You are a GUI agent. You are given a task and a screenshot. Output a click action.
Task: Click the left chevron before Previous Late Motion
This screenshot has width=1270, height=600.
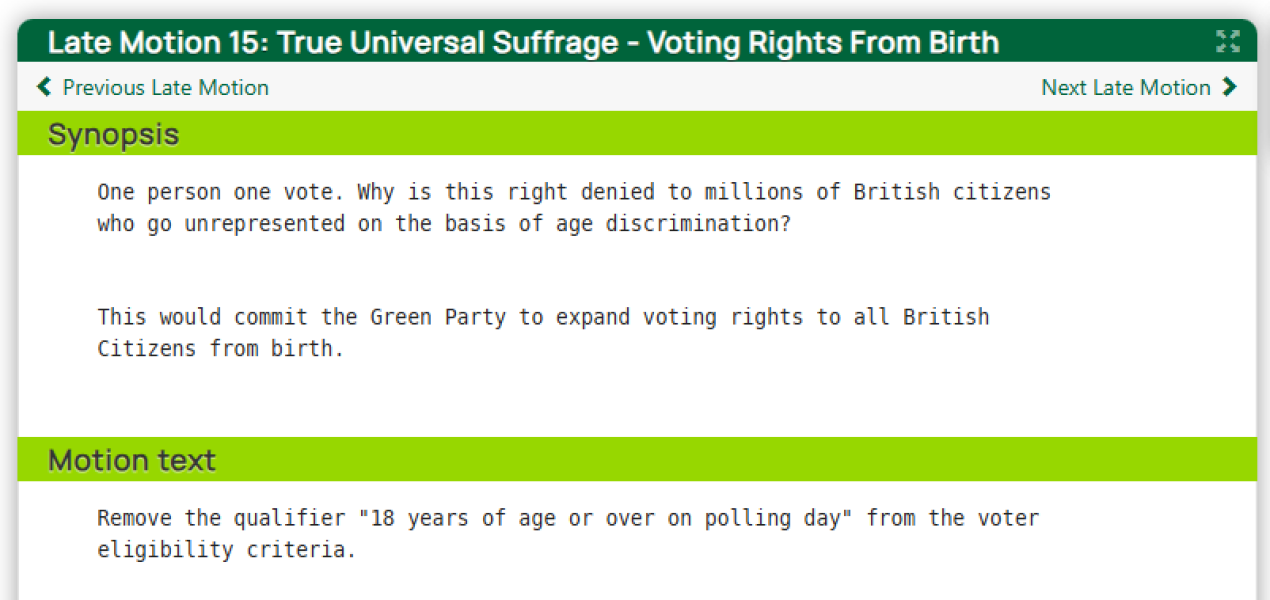click(x=44, y=87)
